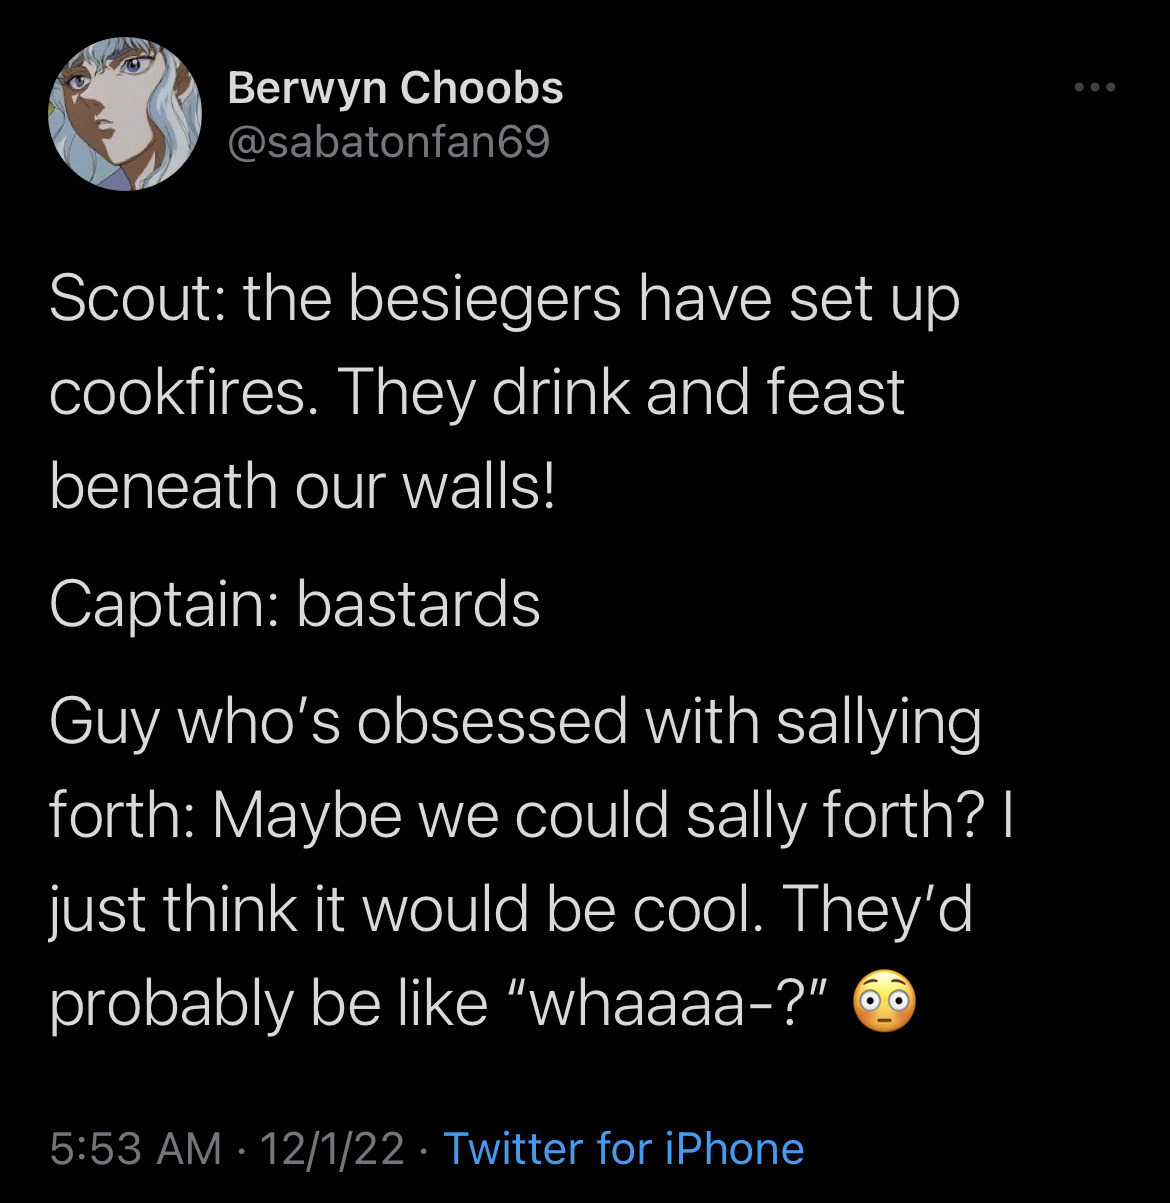The height and width of the screenshot is (1203, 1170).
Task: Click "Guy who's obsessed with sallying" line
Action: 514,721
